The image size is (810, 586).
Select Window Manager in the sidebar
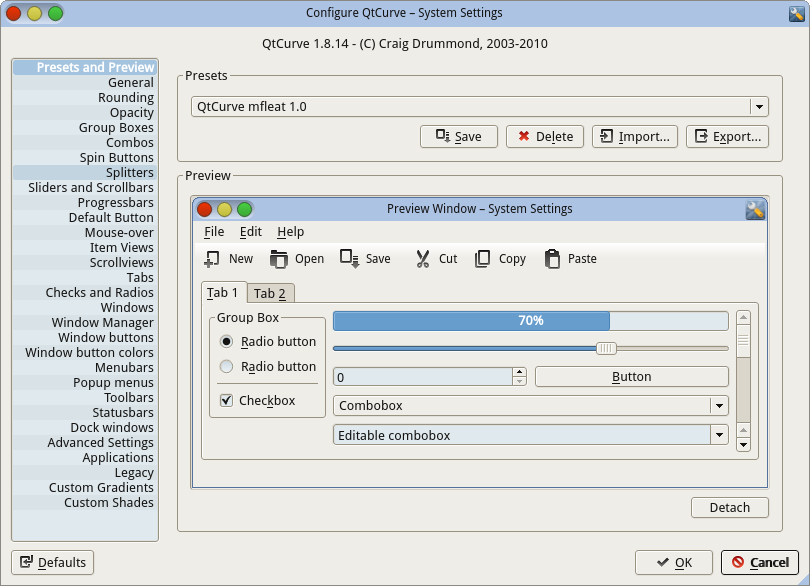(x=85, y=322)
